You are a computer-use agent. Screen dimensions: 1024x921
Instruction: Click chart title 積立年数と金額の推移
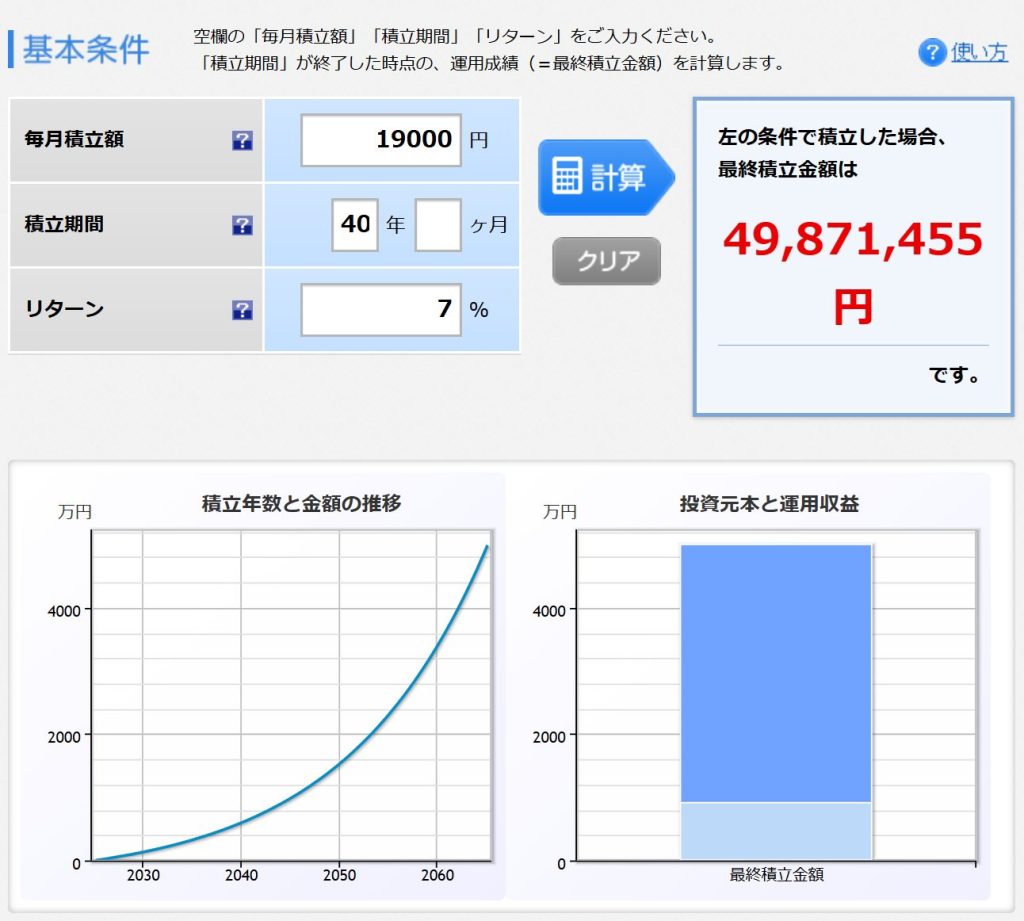[x=301, y=504]
